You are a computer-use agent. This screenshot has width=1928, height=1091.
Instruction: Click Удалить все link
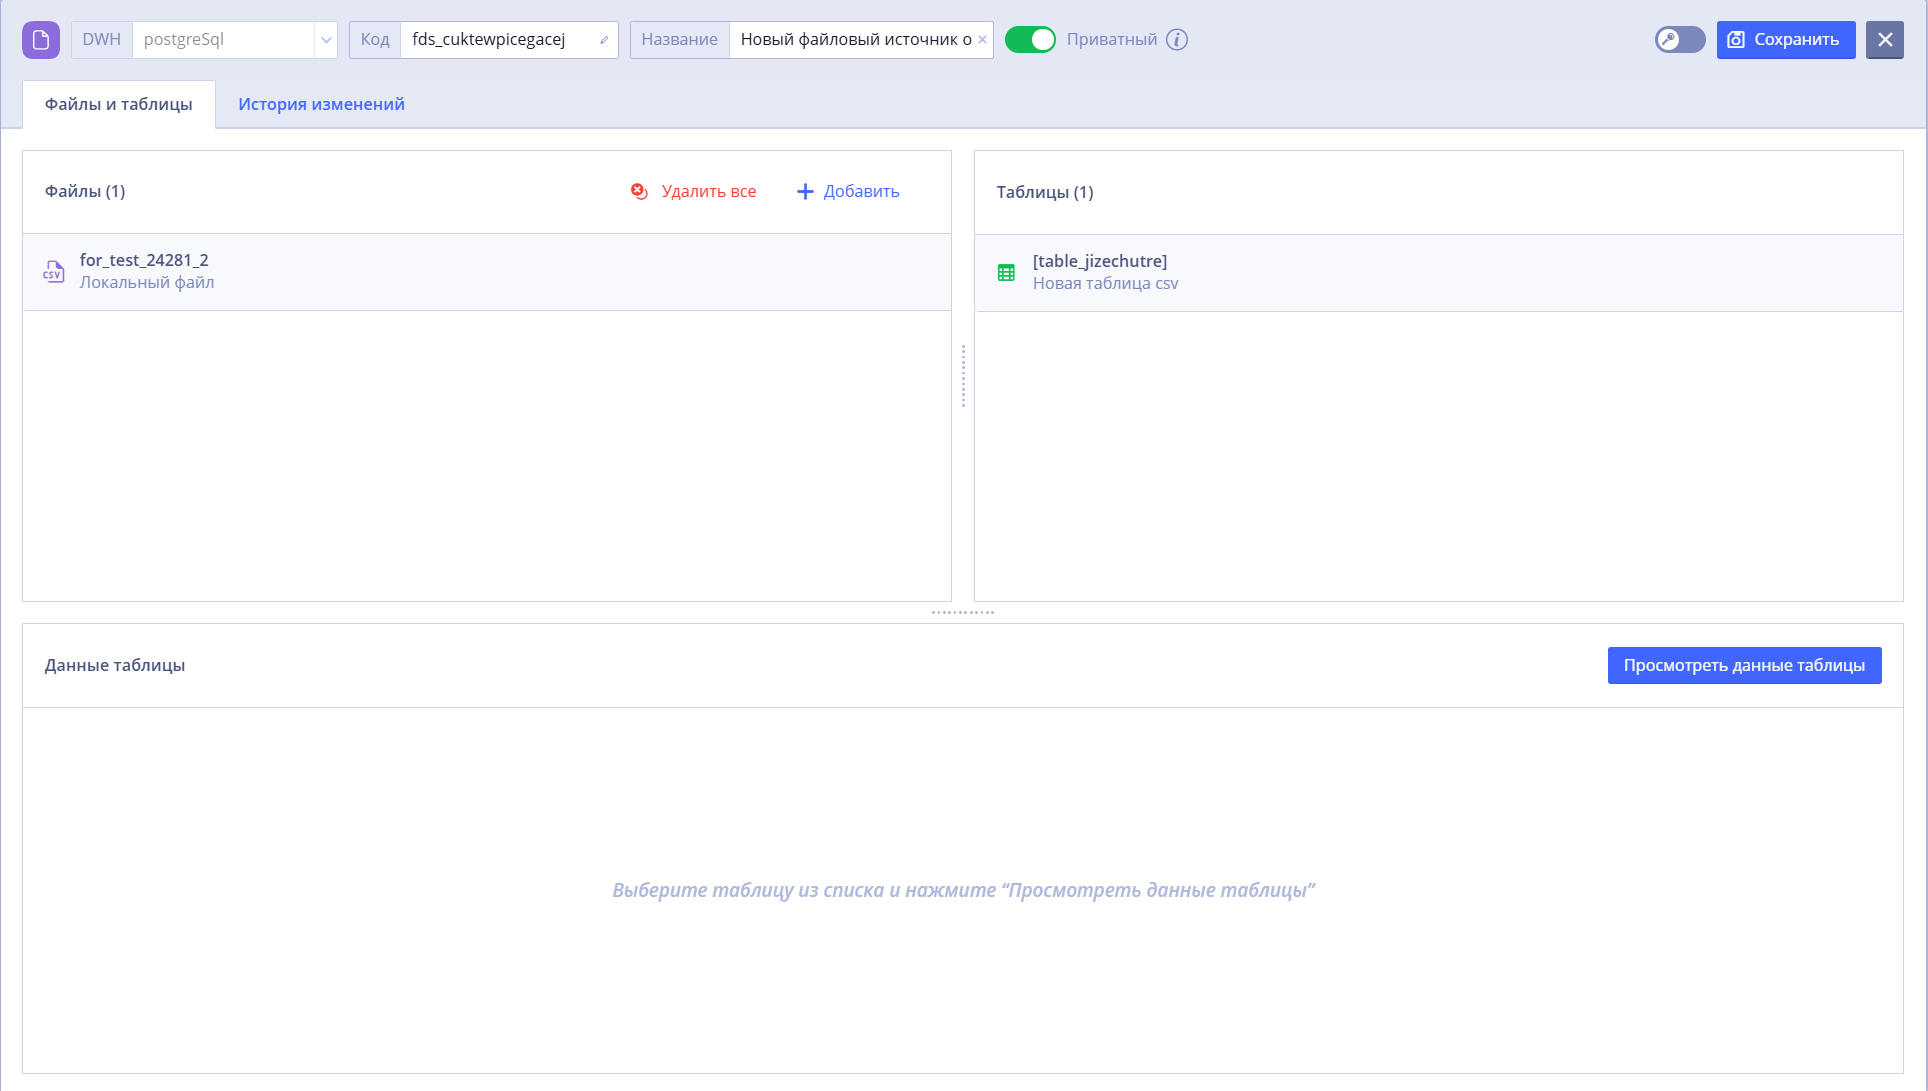709,191
